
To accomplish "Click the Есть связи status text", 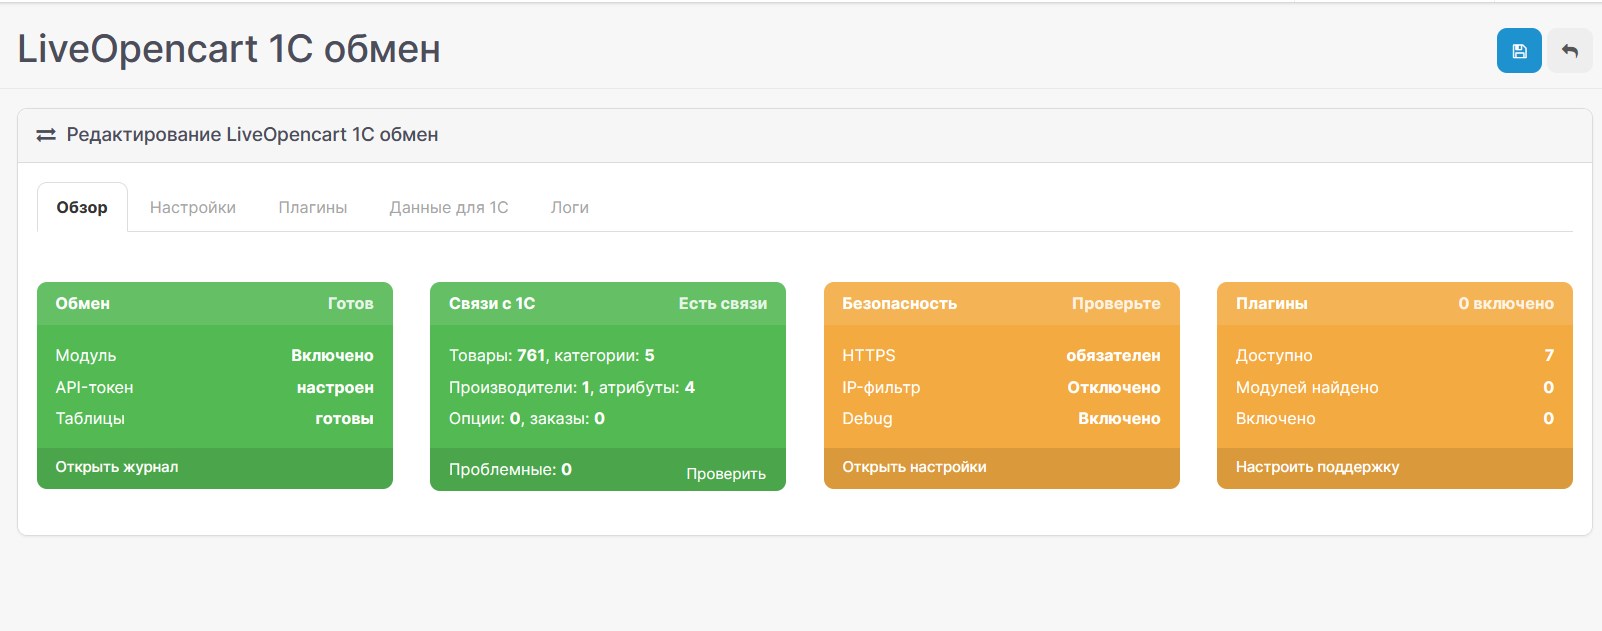I will 723,303.
